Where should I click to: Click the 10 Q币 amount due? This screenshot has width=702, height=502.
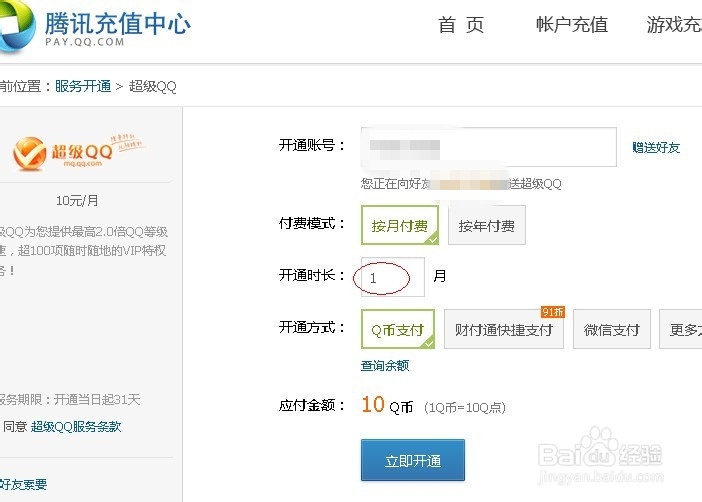pyautogui.click(x=387, y=405)
